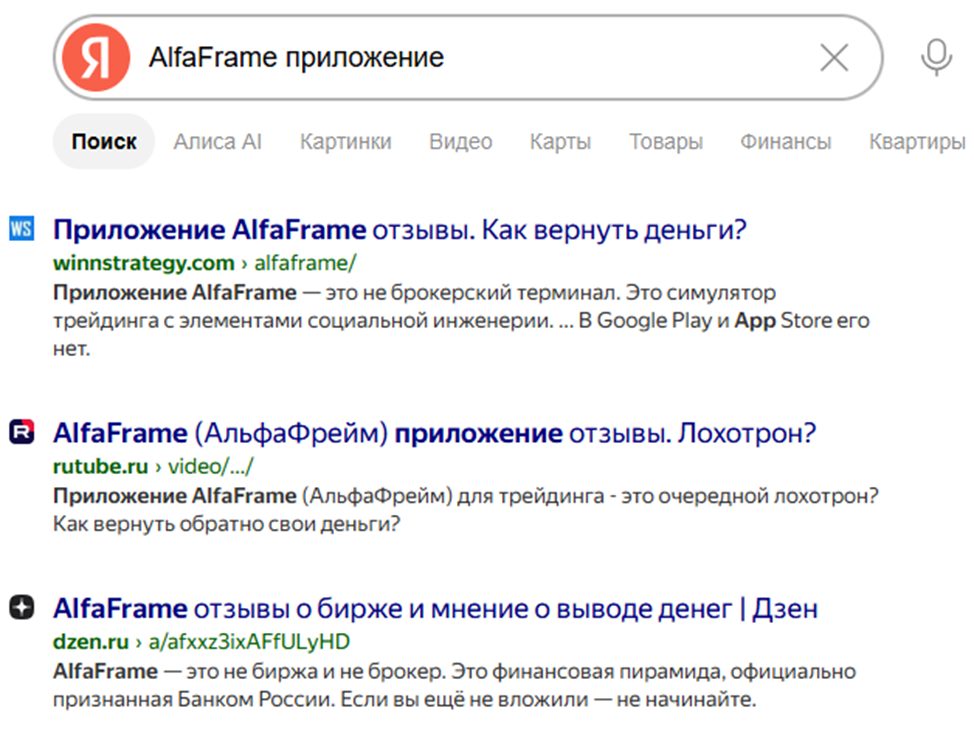Click snippet text 'признанная Банком России'
This screenshot has width=974, height=739.
pyautogui.click(x=194, y=699)
